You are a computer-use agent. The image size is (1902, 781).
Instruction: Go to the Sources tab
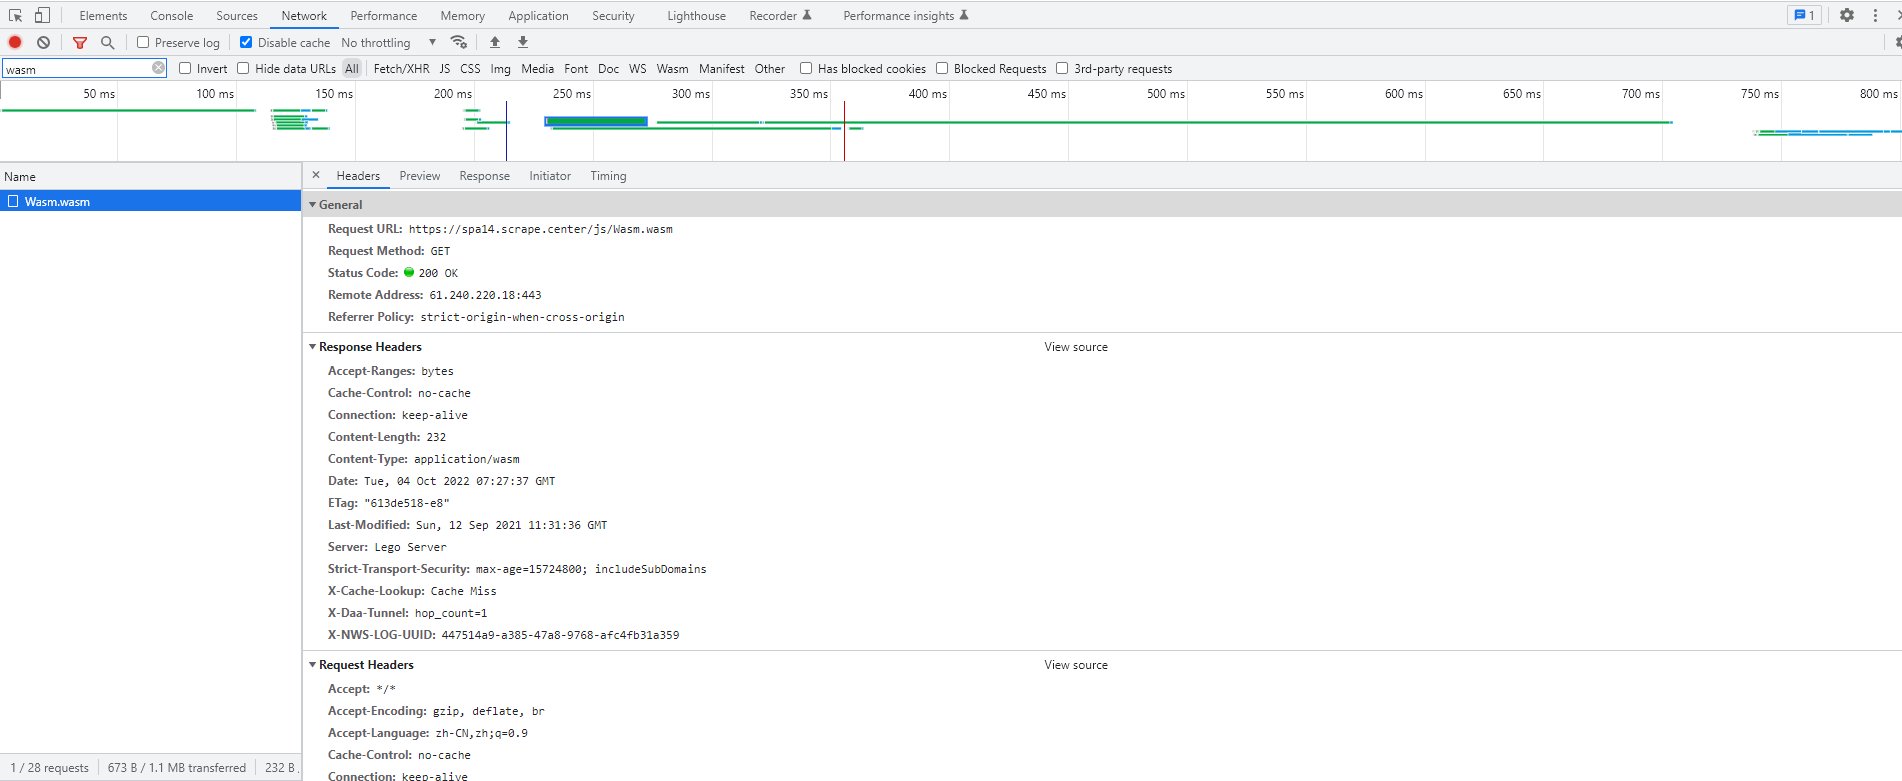coord(237,15)
